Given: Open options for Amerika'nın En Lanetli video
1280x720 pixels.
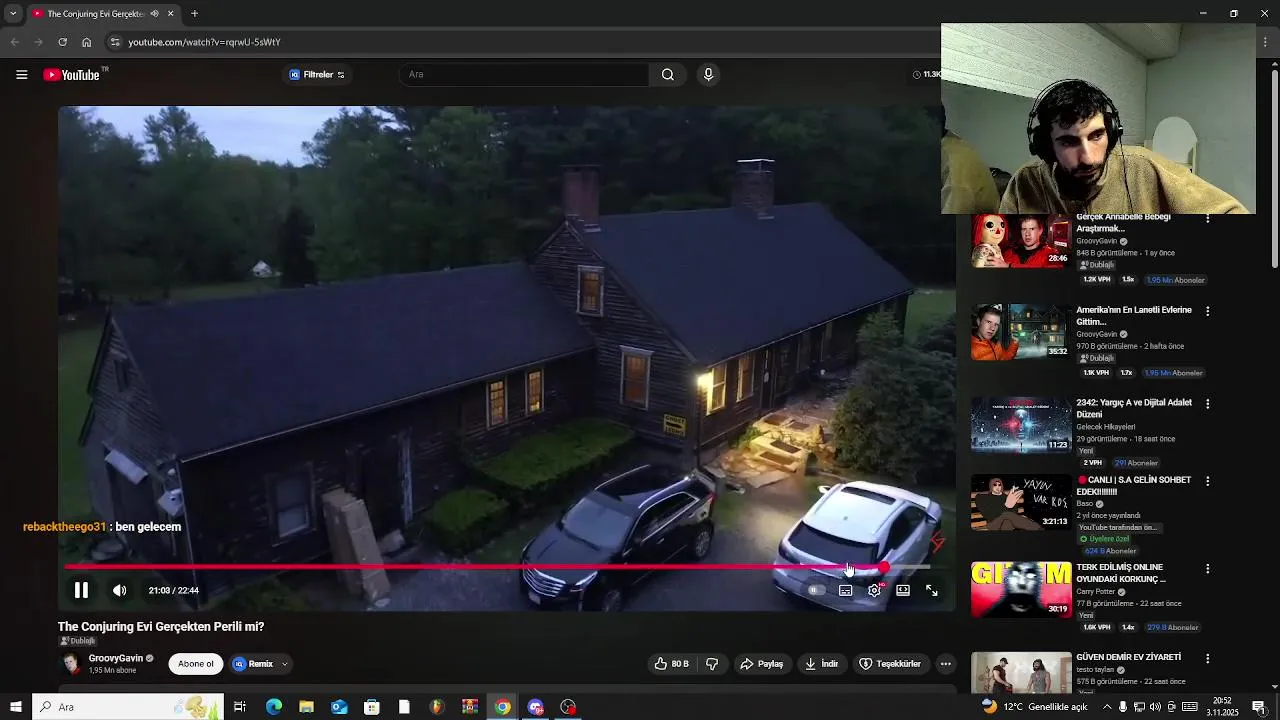Looking at the screenshot, I should 1208,311.
